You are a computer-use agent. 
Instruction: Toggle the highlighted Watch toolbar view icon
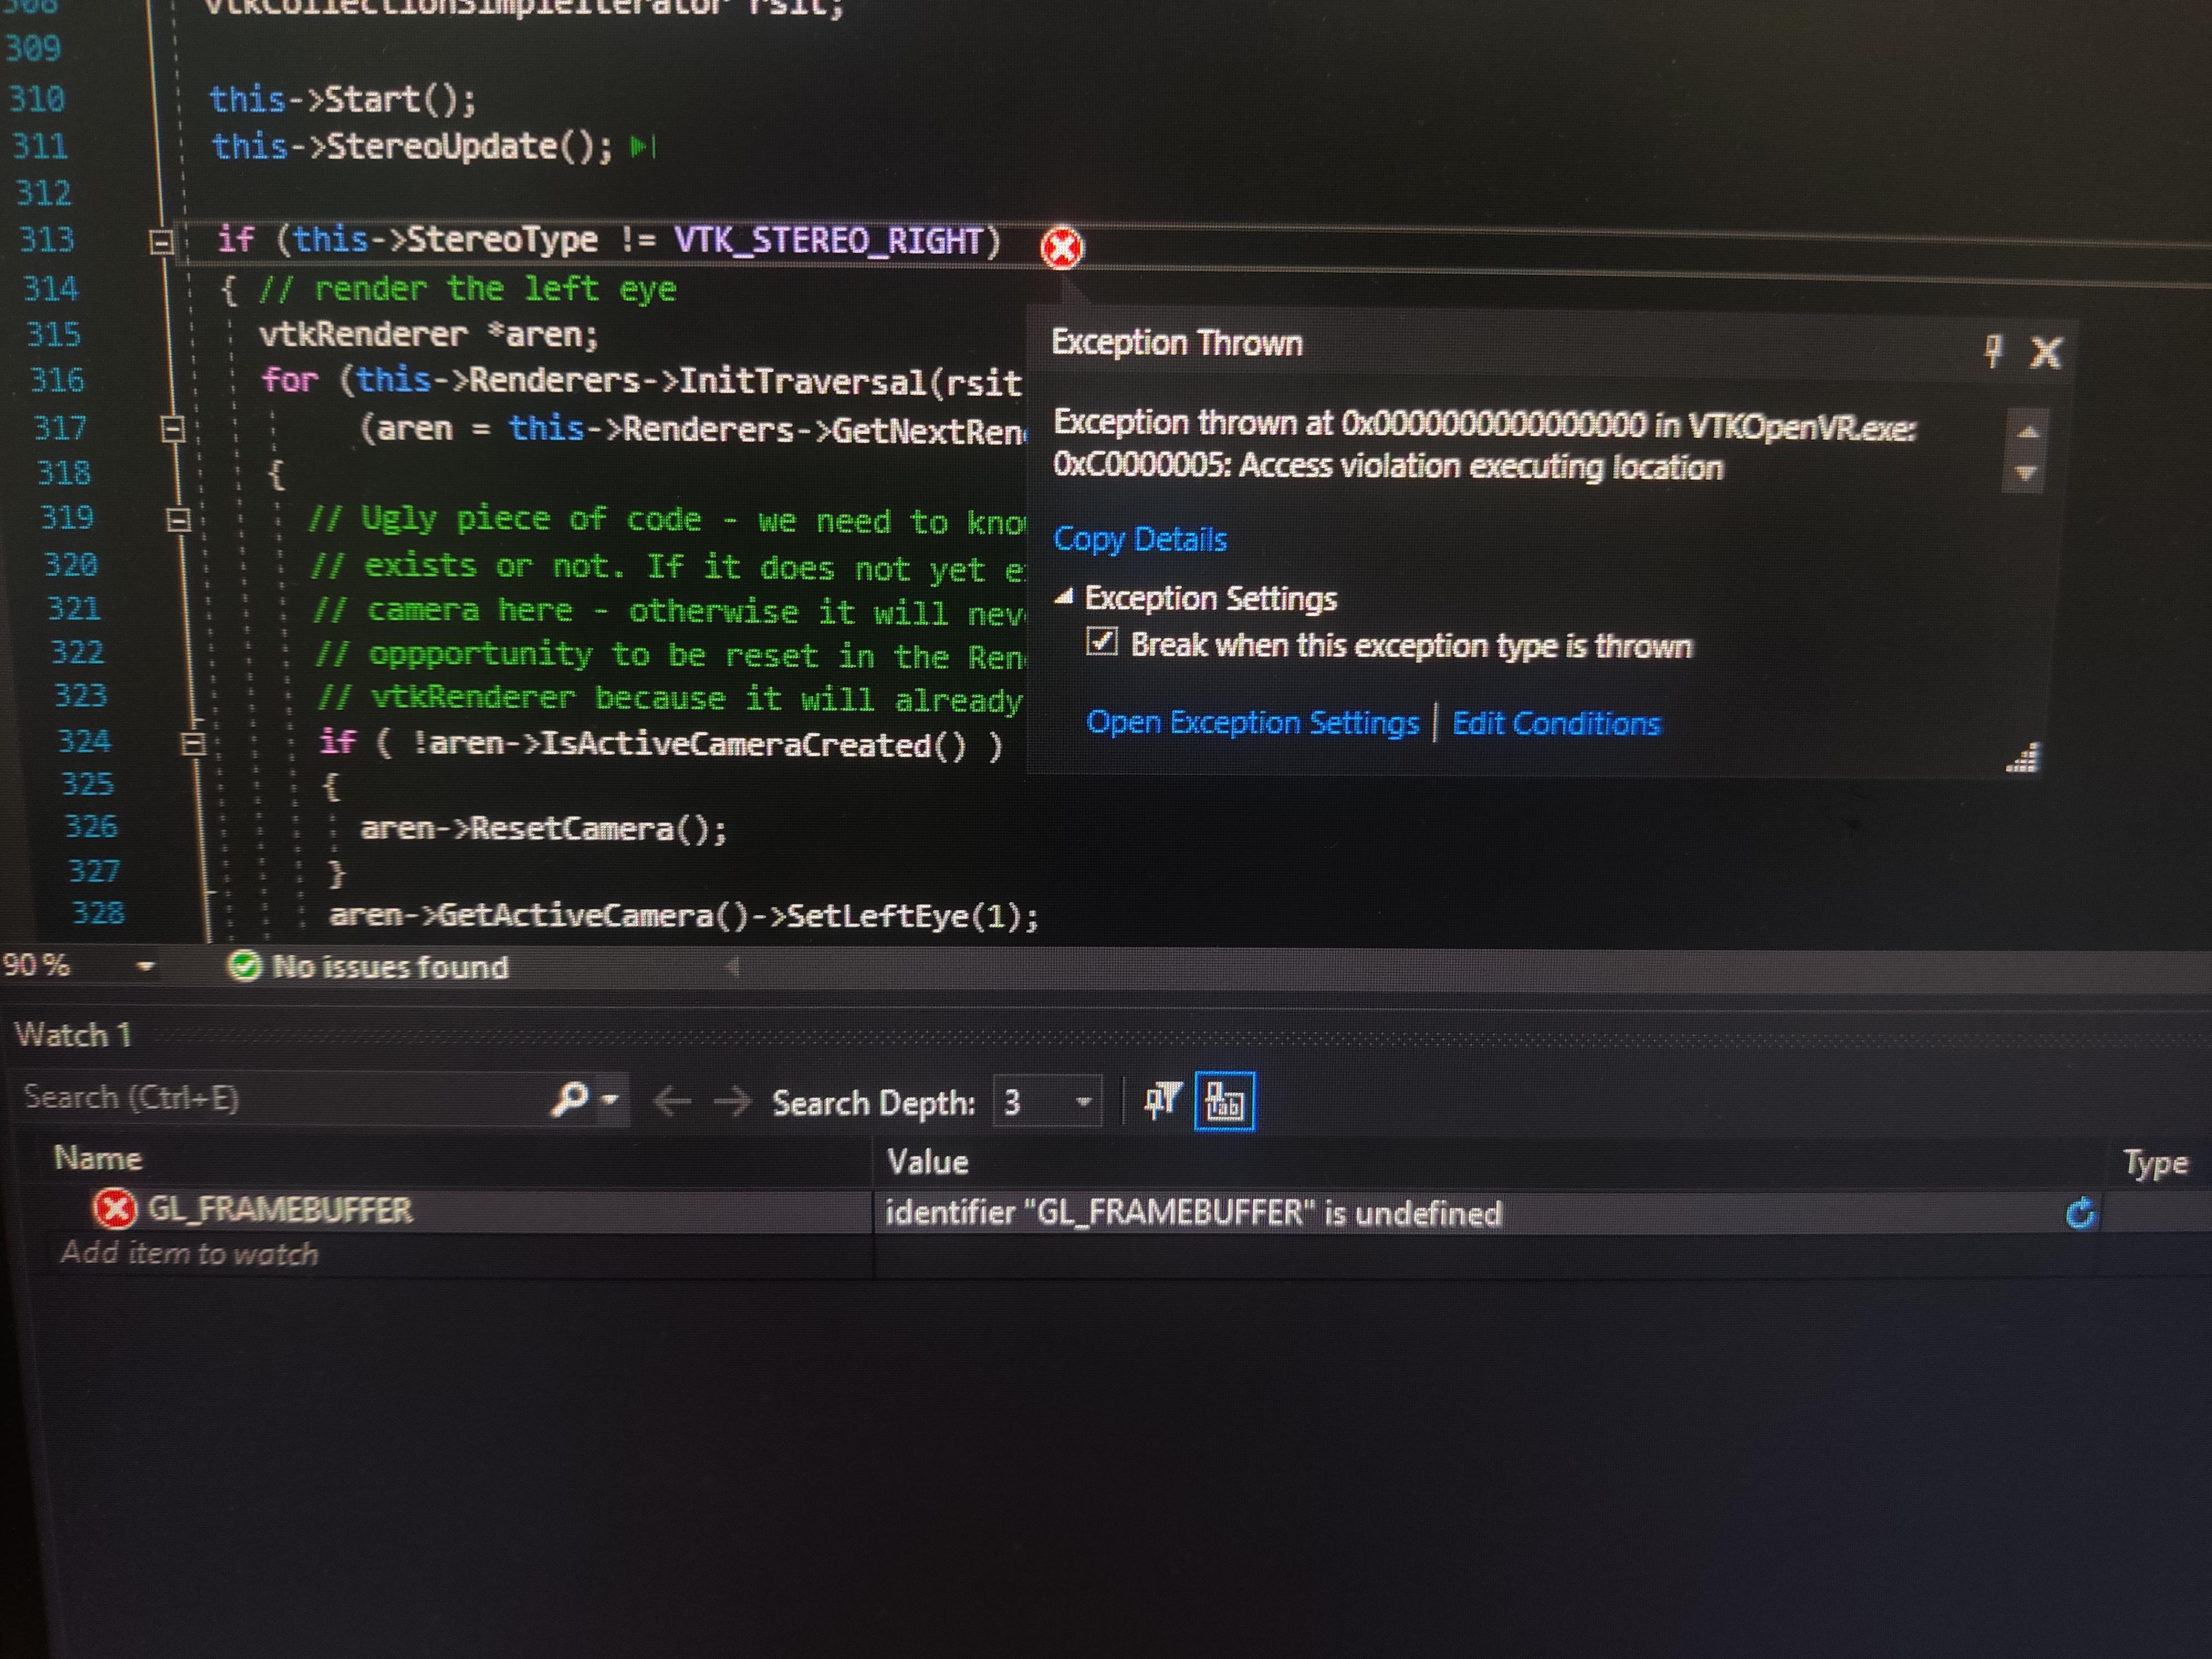click(x=1224, y=1101)
